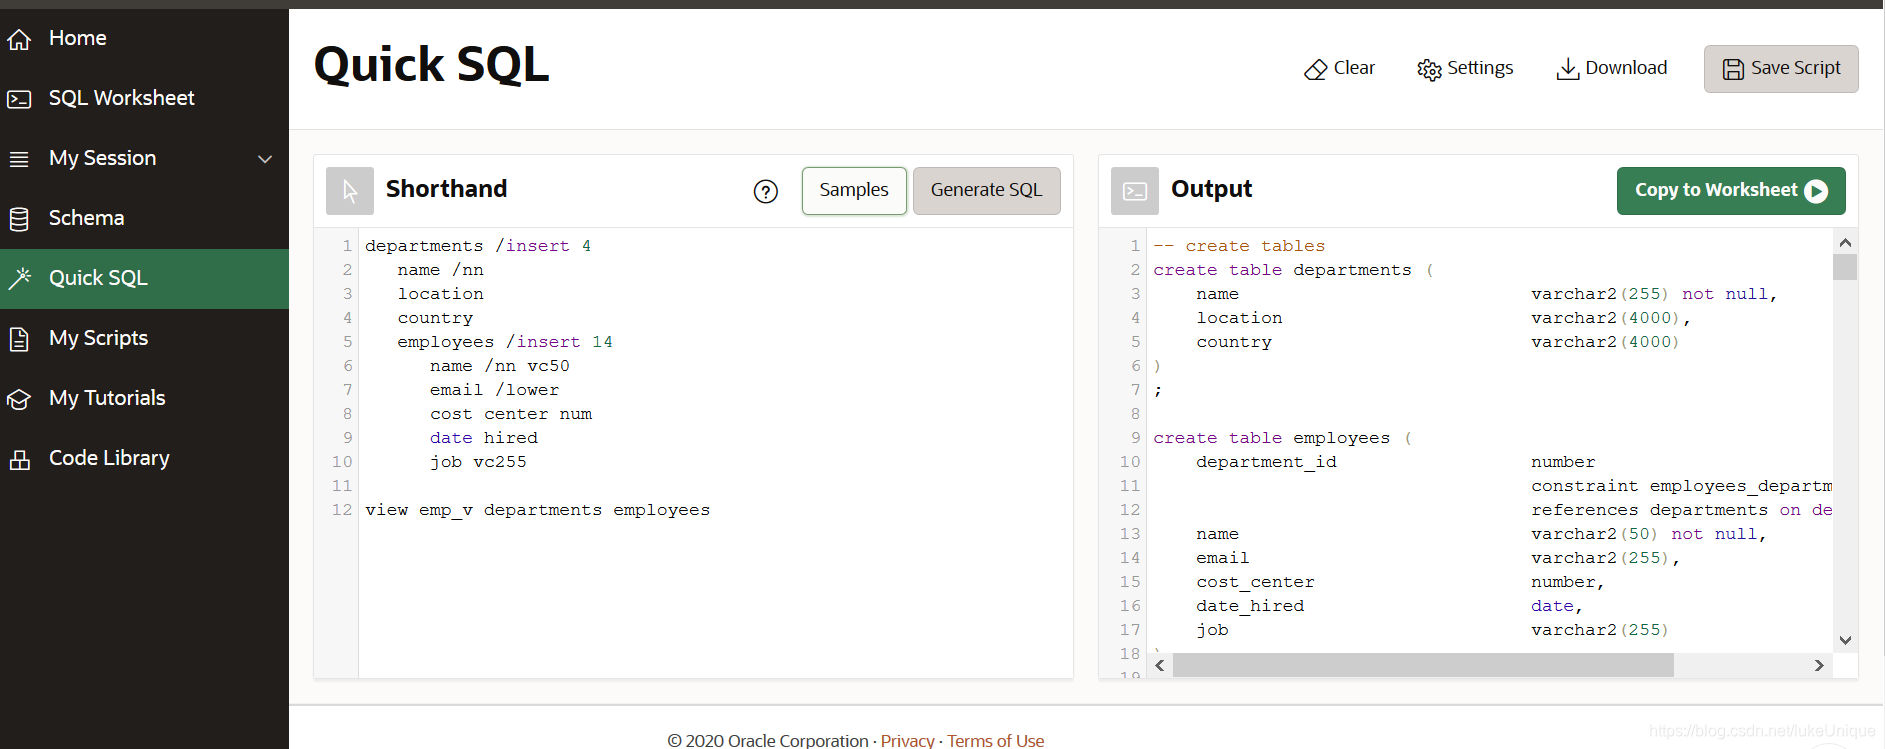Viewport: 1885px width, 749px height.
Task: Click the Output panel terminal icon
Action: point(1135,191)
